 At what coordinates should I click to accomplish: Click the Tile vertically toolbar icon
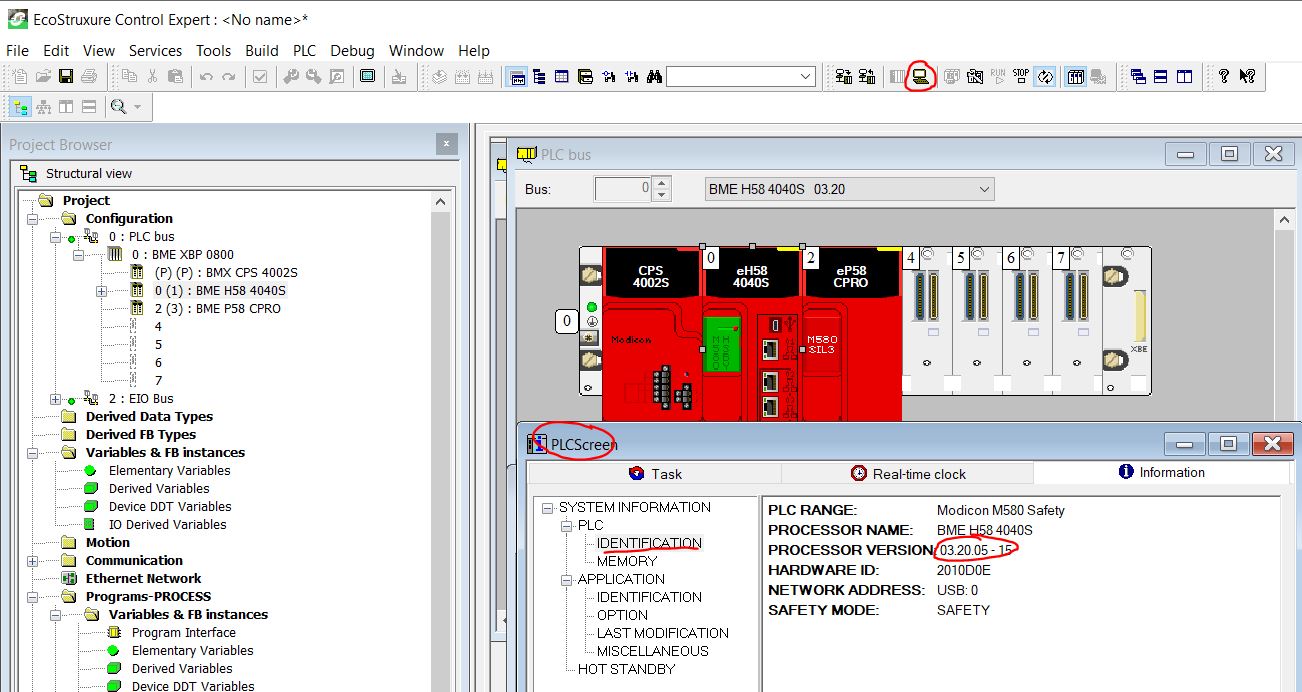click(1184, 76)
